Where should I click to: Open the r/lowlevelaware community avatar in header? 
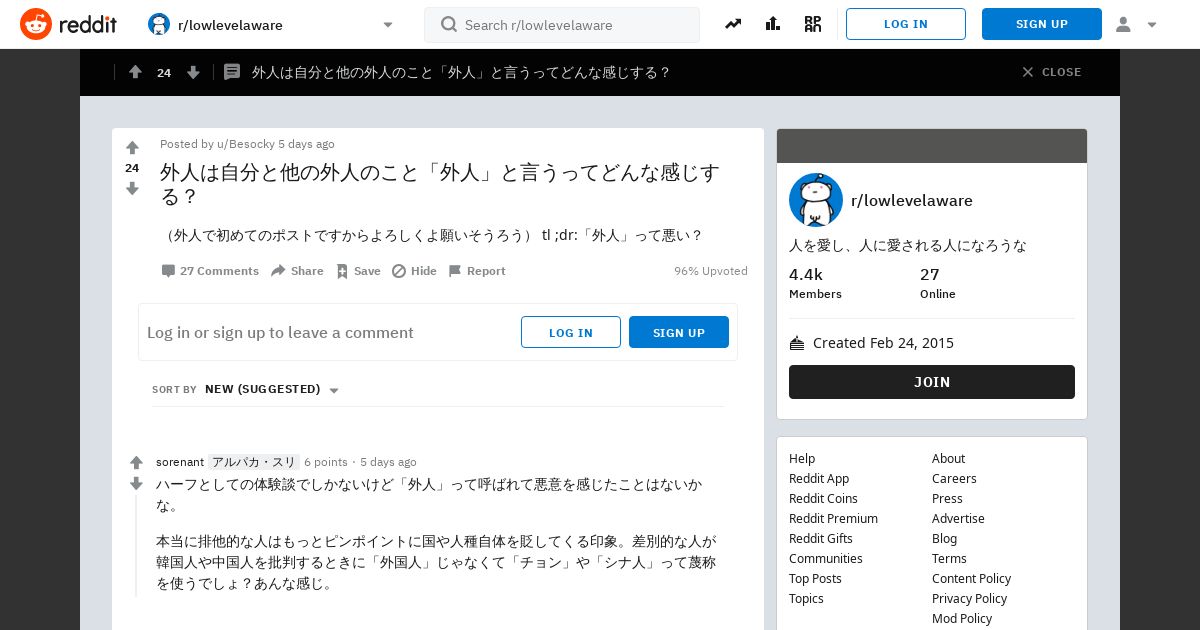(x=159, y=24)
